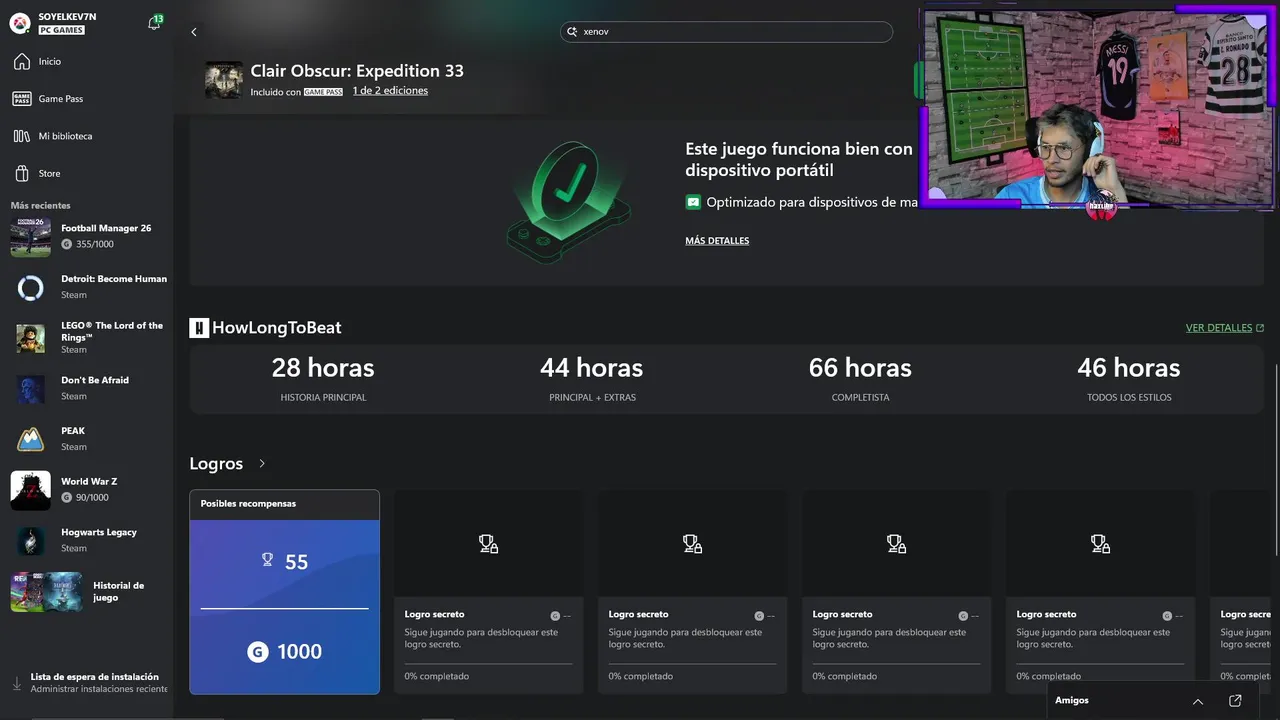Click the Hogwarts Legacy game icon
1280x720 pixels.
30,541
